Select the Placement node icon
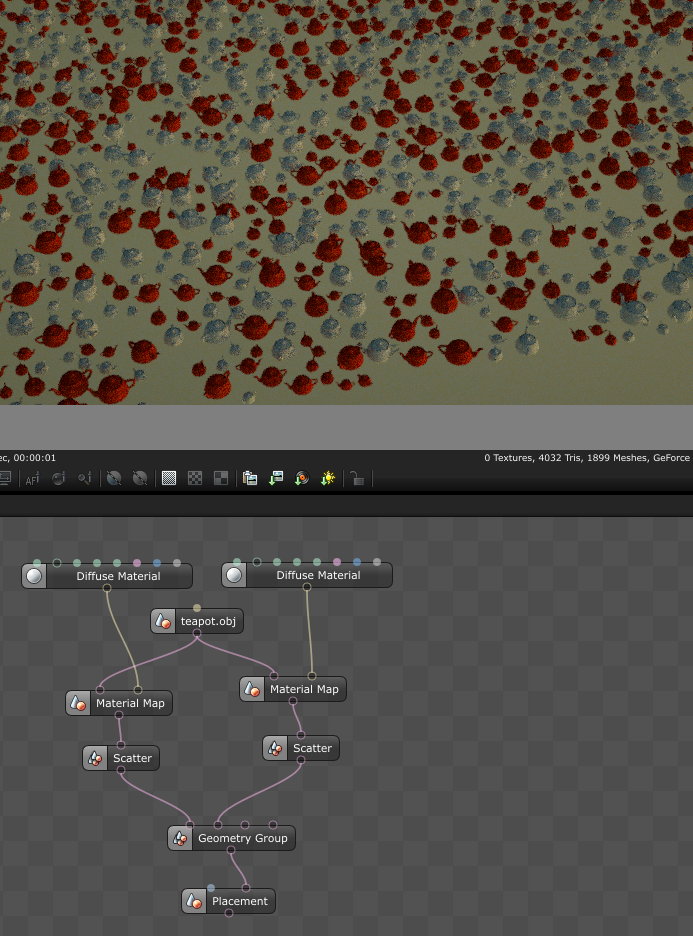Screen dimensions: 693x936 coord(194,901)
